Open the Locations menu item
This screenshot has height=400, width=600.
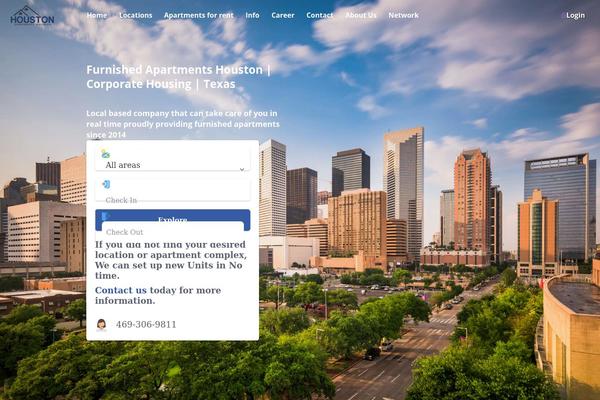(x=135, y=15)
